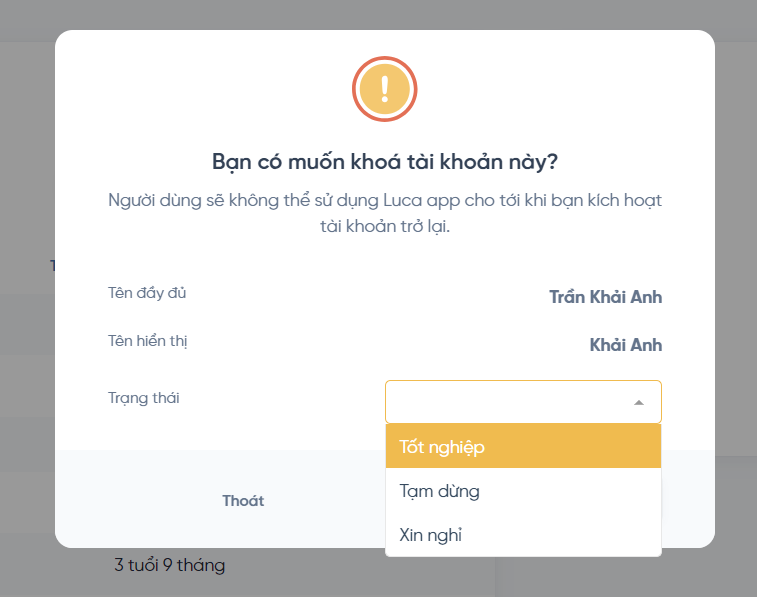Click inside the Trạng thái combo box field
The height and width of the screenshot is (597, 757).
pyautogui.click(x=505, y=402)
